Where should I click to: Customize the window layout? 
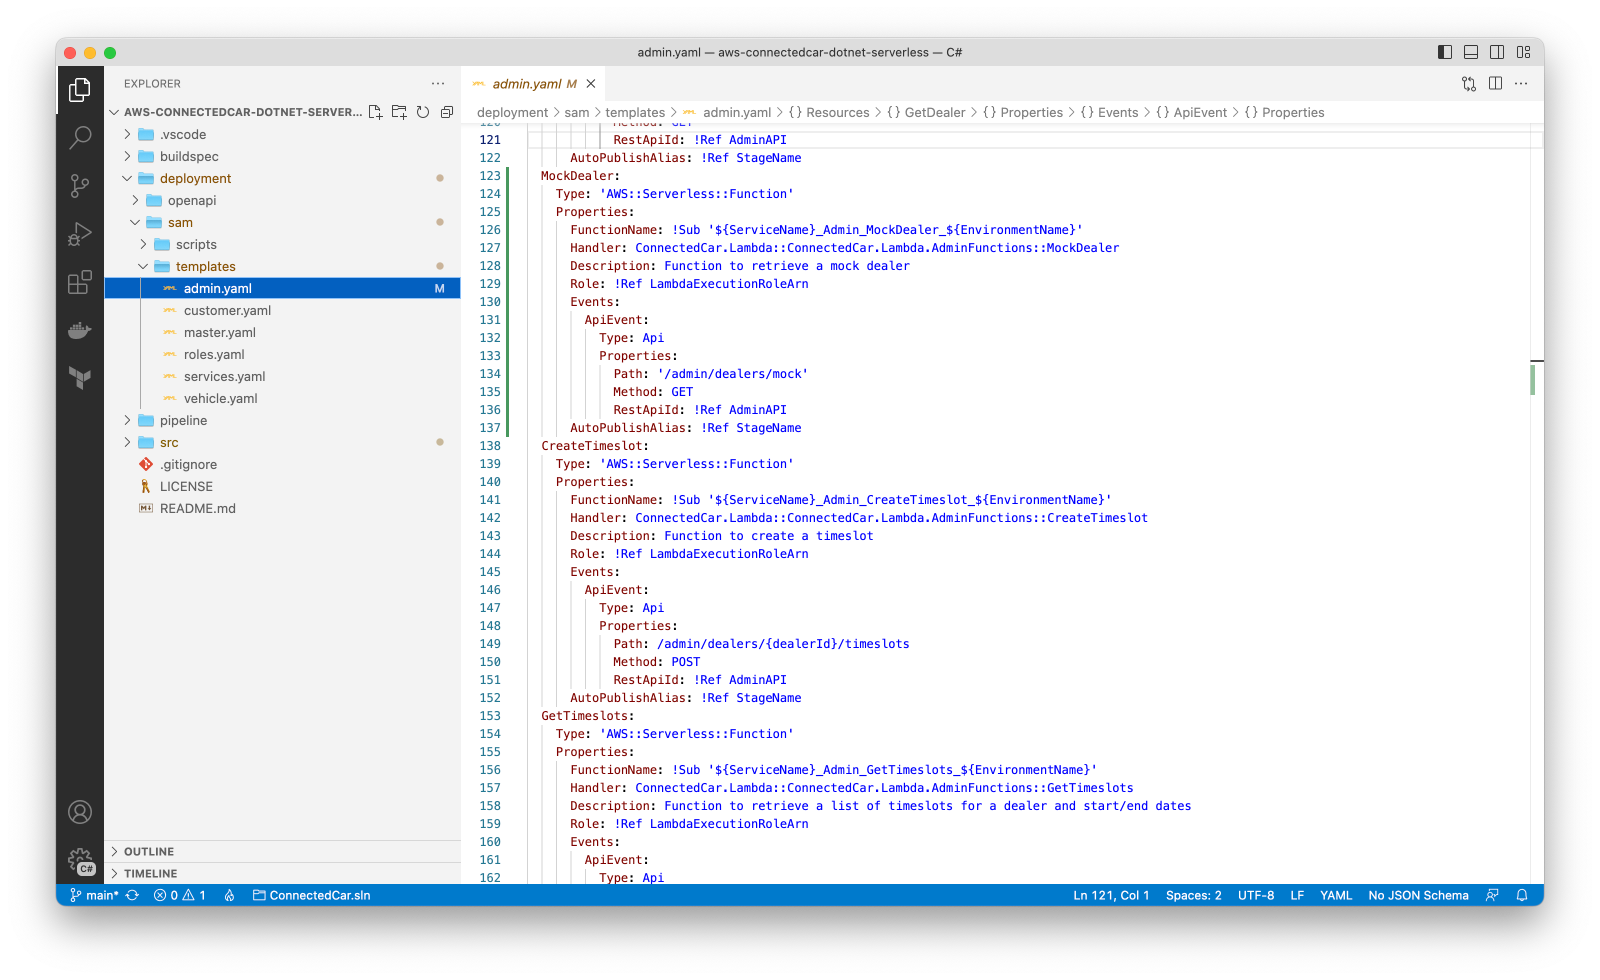tap(1523, 52)
